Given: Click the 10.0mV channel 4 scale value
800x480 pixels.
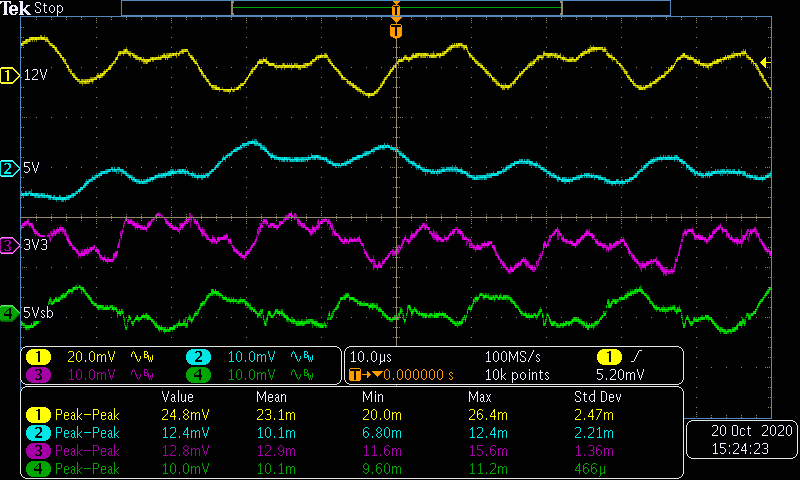Looking at the screenshot, I should click(252, 375).
